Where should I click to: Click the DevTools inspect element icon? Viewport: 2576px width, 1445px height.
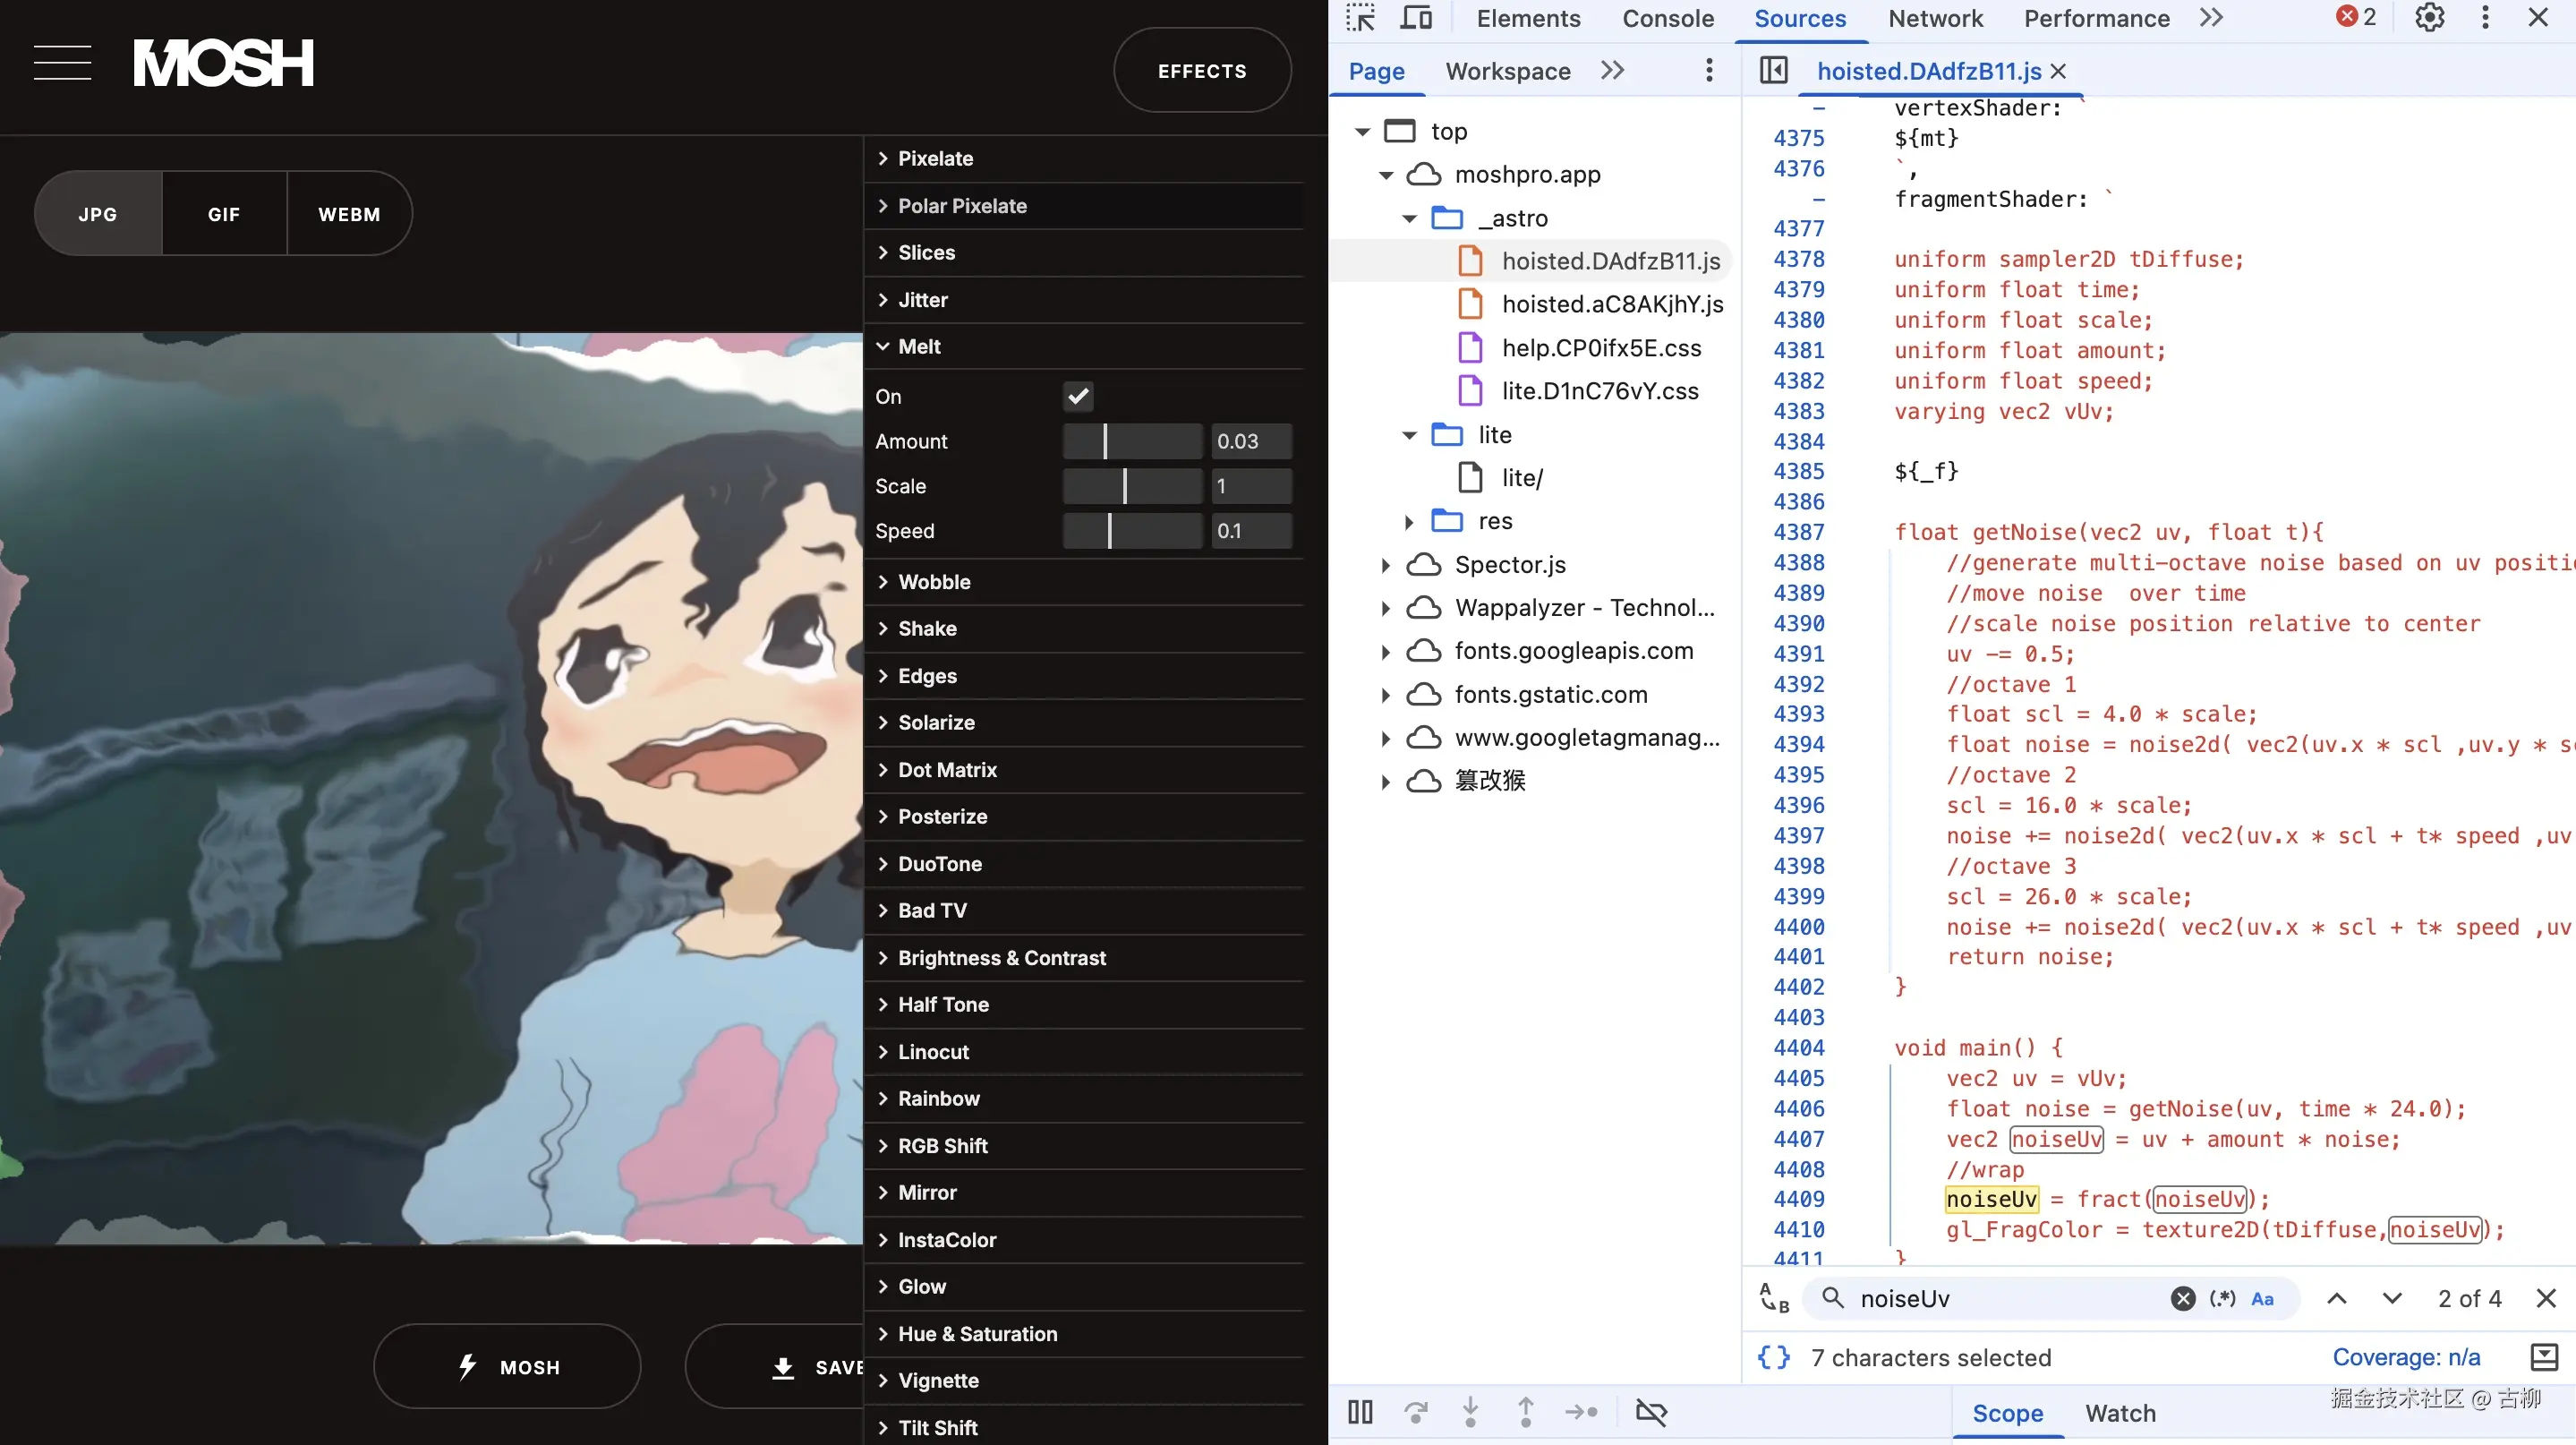[1360, 18]
